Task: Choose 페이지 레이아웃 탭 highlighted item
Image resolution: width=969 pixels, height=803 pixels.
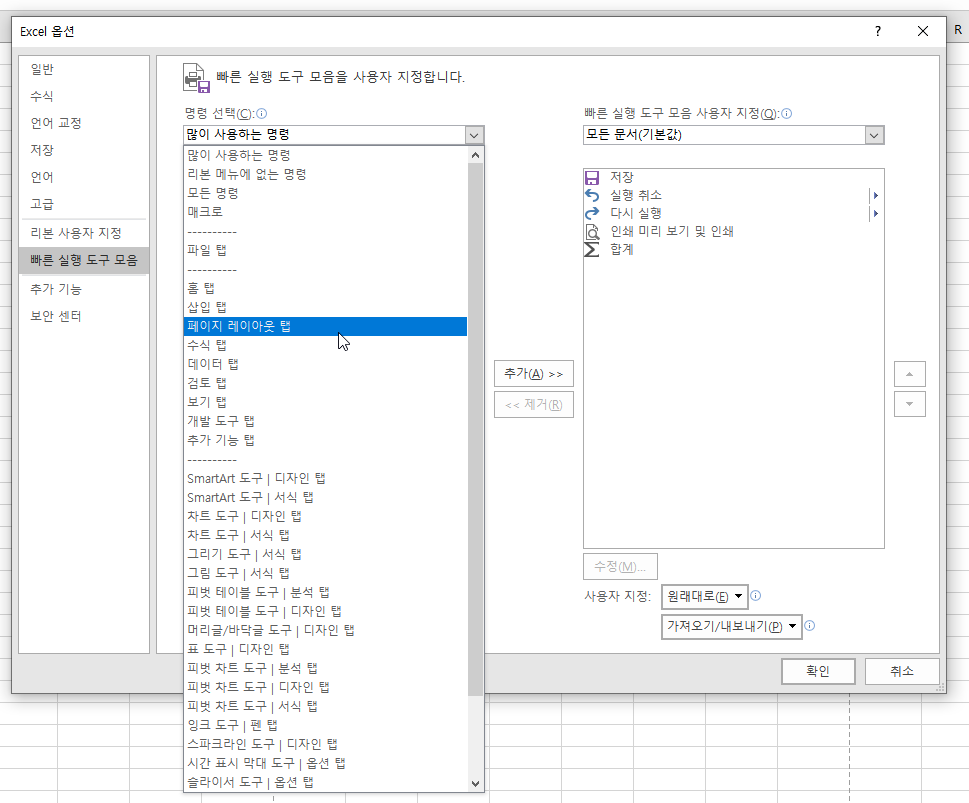Action: pos(325,326)
